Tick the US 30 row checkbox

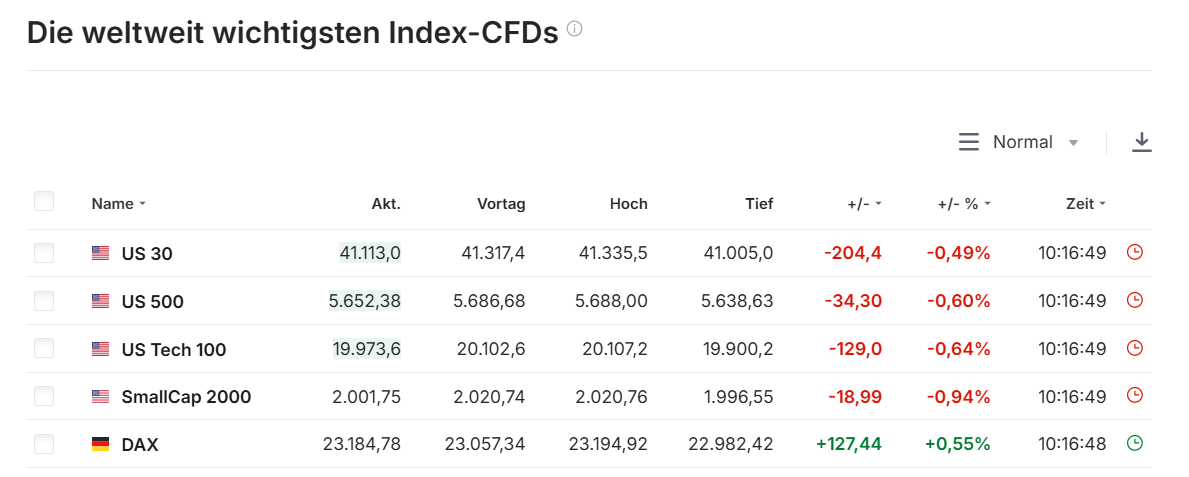coord(44,253)
